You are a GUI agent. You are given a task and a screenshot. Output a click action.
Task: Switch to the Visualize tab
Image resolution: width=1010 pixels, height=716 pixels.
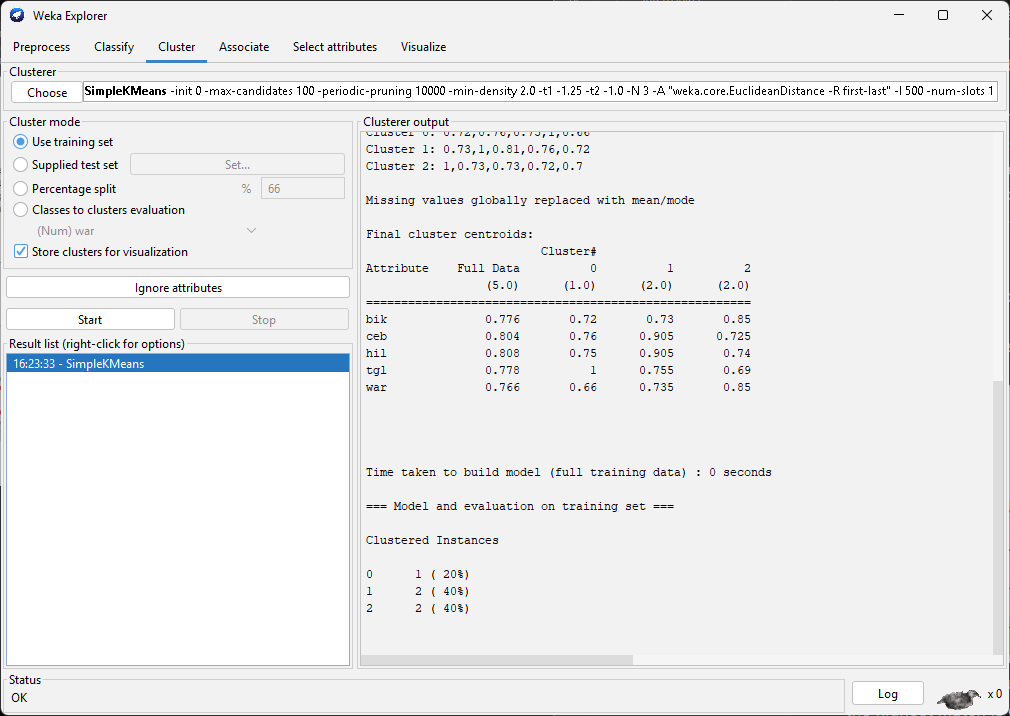[x=423, y=47]
